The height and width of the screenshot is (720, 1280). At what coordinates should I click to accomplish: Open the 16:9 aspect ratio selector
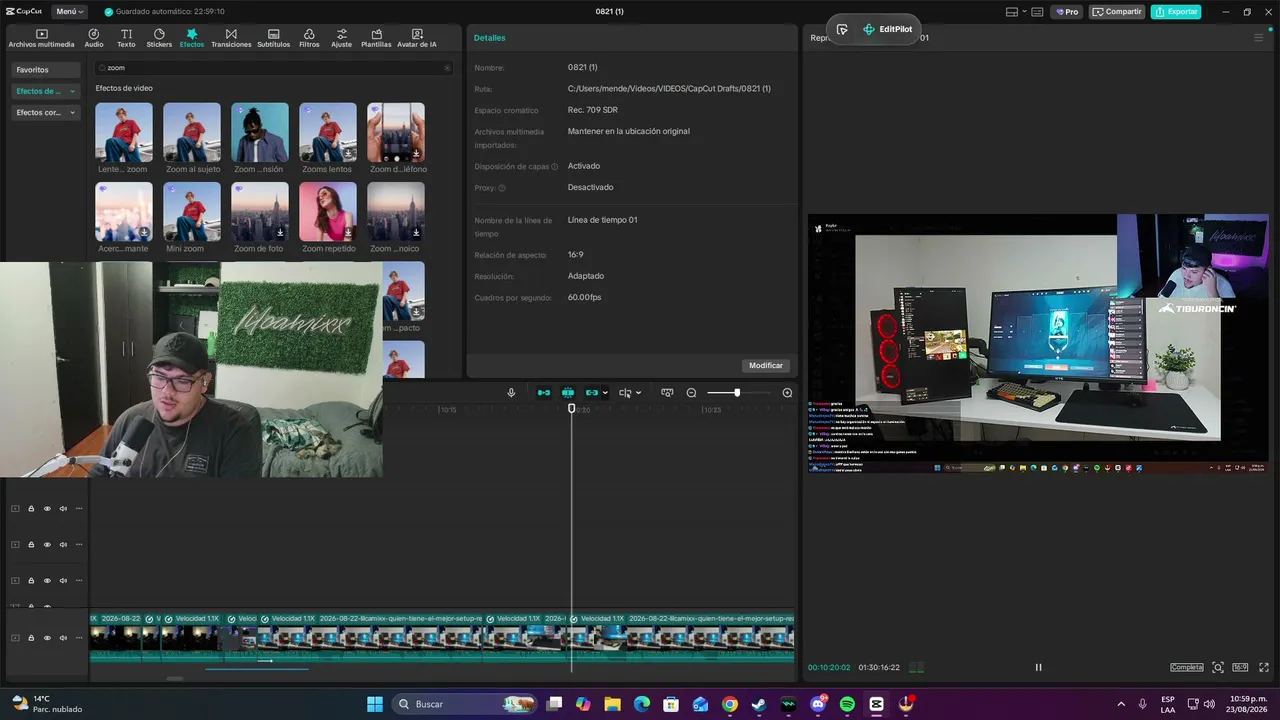click(x=1240, y=667)
